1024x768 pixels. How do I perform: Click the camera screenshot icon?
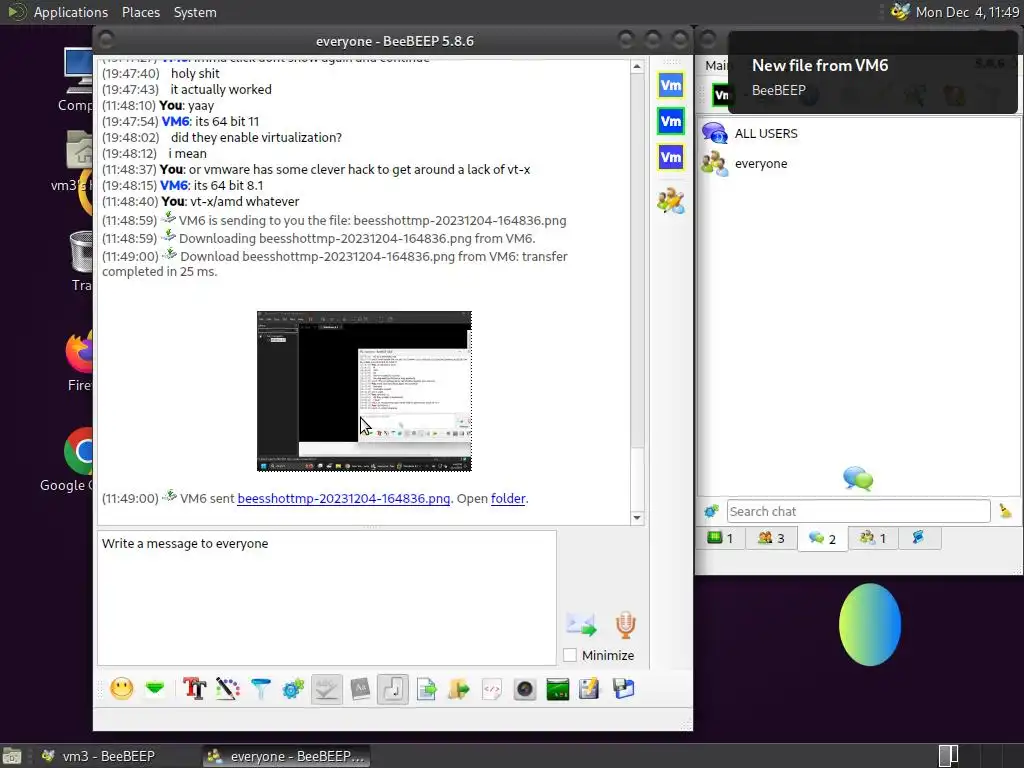[x=525, y=689]
